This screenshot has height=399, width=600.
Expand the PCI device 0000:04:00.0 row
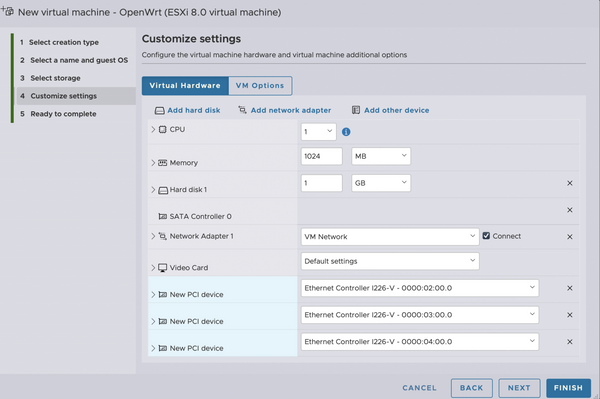[153, 348]
